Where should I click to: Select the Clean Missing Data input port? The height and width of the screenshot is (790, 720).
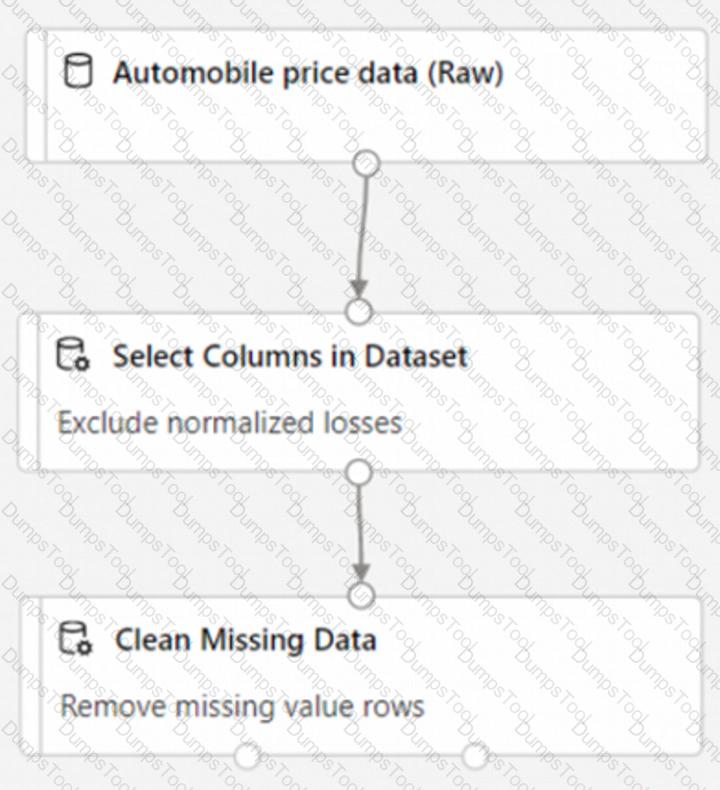[x=362, y=595]
